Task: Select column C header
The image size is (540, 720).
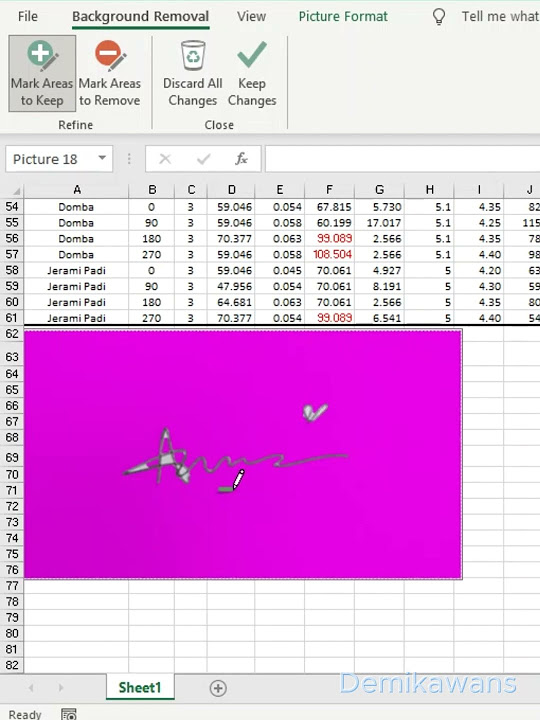Action: pyautogui.click(x=191, y=190)
